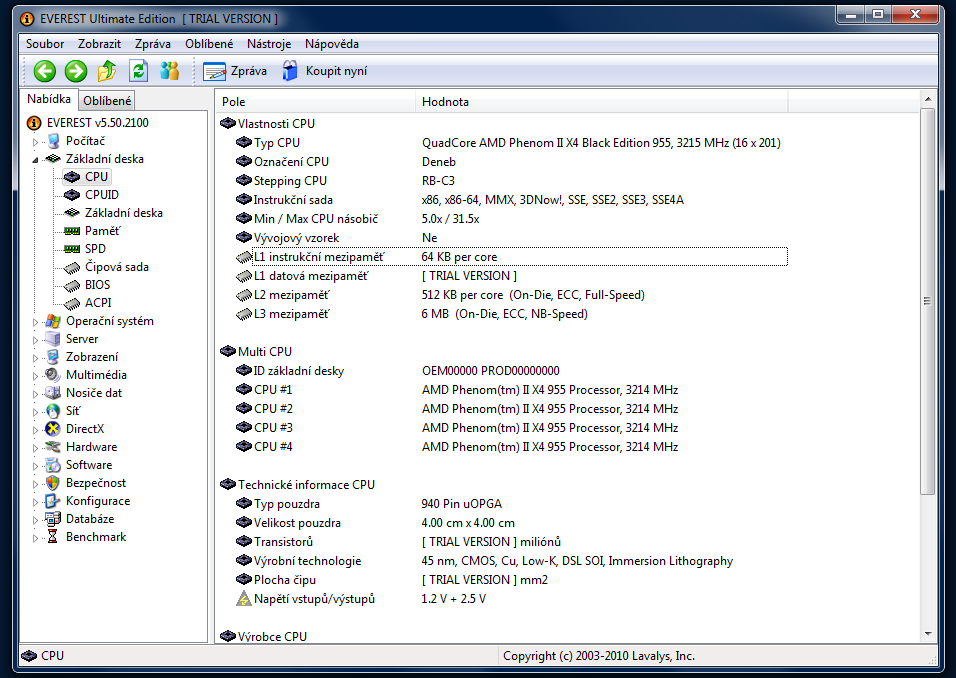Click the Up one level toolbar icon
The height and width of the screenshot is (678, 956).
point(107,71)
